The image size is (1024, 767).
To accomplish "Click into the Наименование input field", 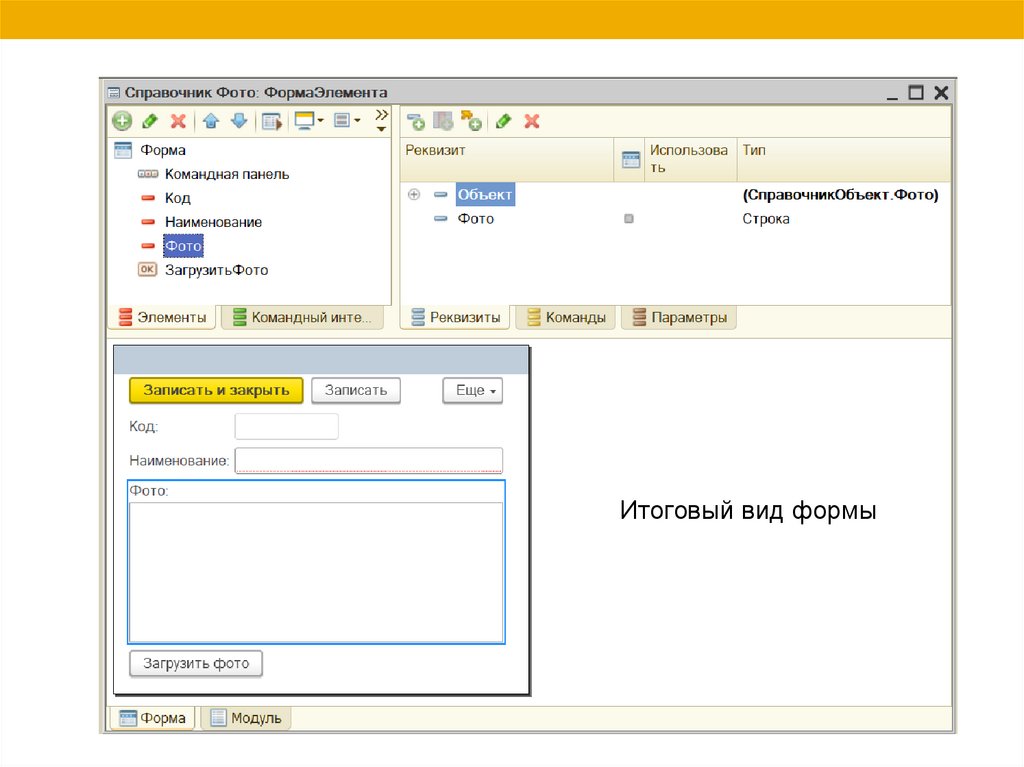I will click(368, 461).
